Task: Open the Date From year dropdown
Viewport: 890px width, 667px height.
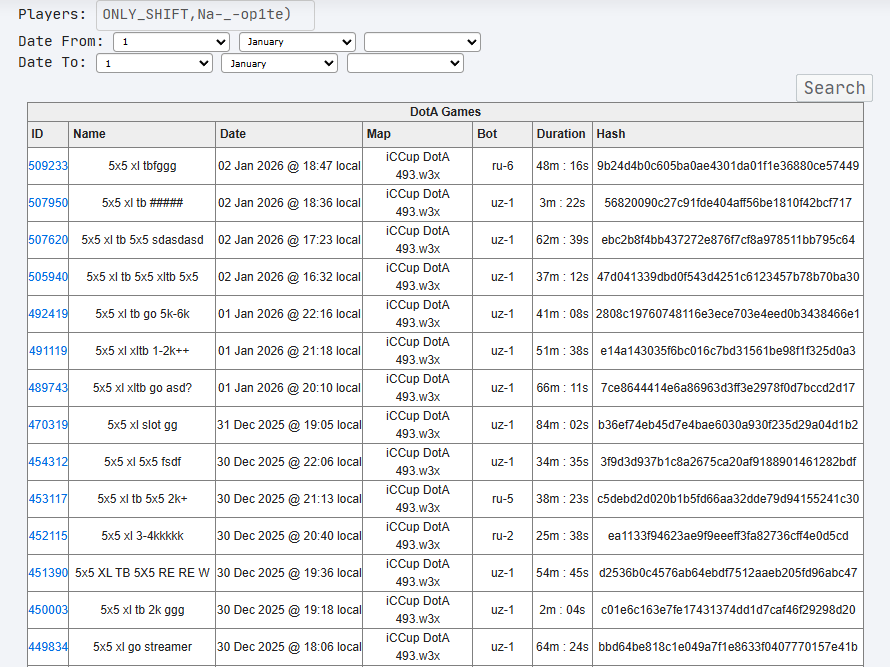Action: 422,42
